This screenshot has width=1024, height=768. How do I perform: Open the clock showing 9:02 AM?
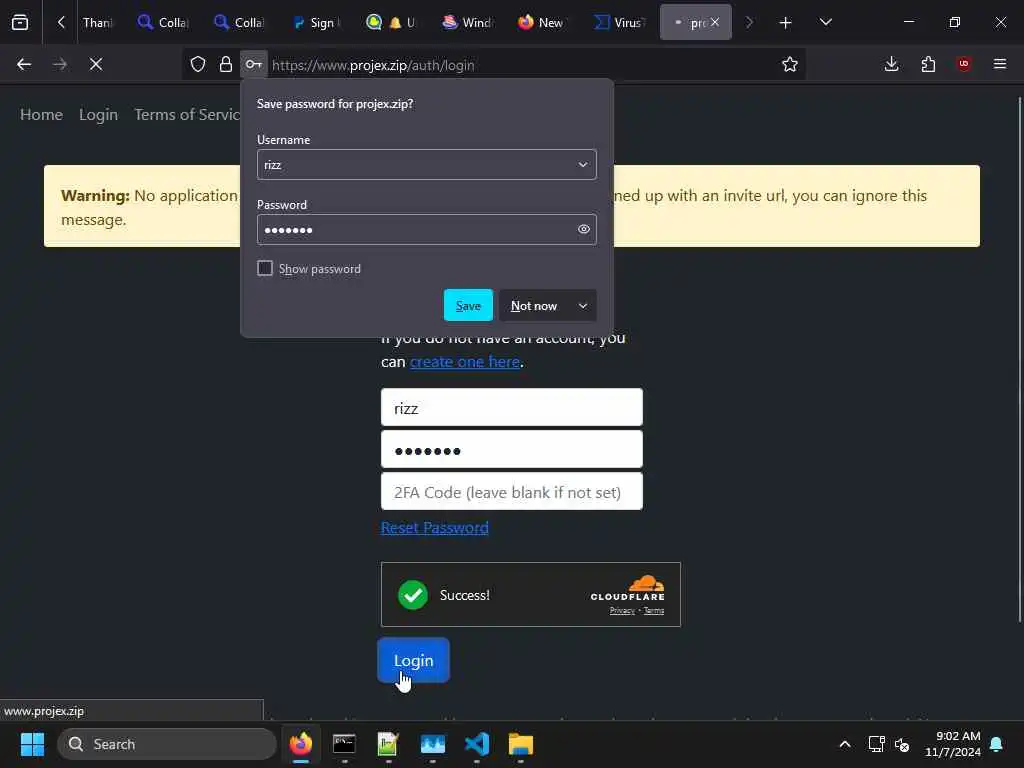tap(953, 744)
